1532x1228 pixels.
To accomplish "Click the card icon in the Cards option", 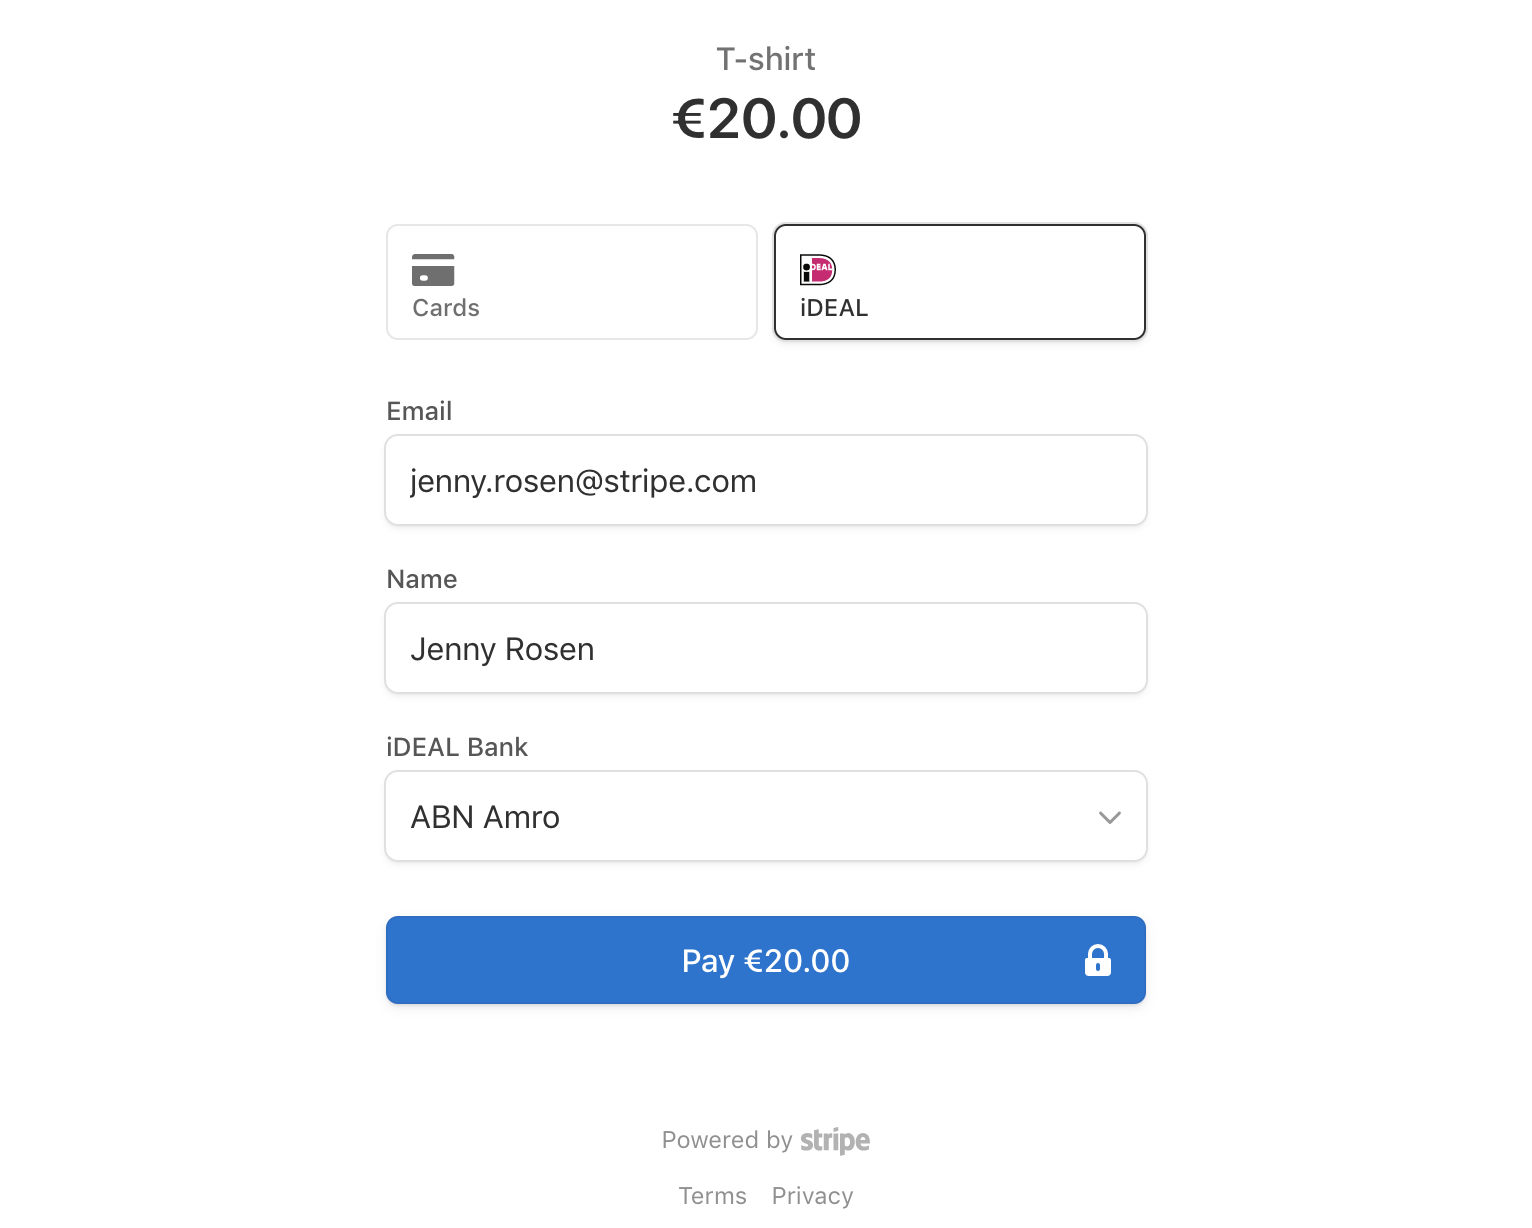I will pos(432,270).
